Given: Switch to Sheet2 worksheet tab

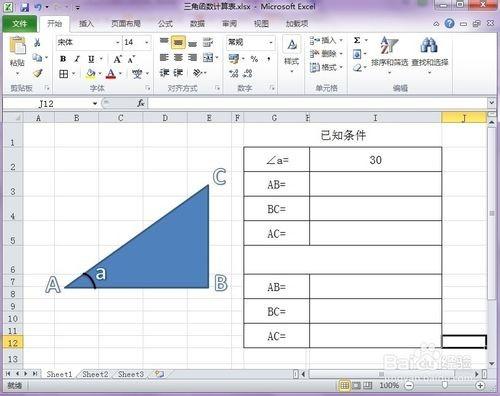Looking at the screenshot, I should [95, 374].
